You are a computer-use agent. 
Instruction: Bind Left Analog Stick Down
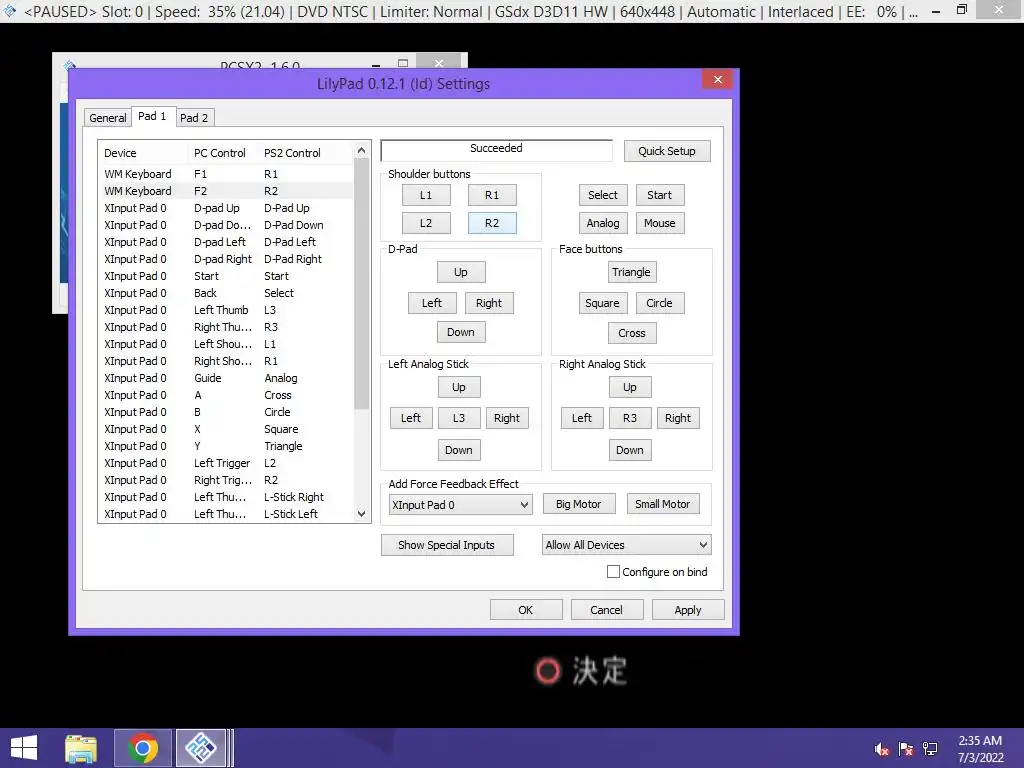pyautogui.click(x=459, y=450)
